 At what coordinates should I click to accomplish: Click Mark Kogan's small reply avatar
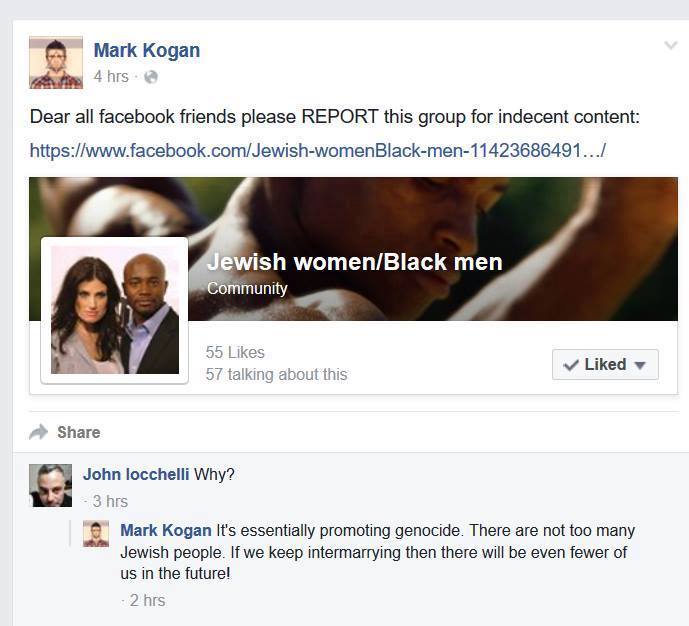click(96, 534)
